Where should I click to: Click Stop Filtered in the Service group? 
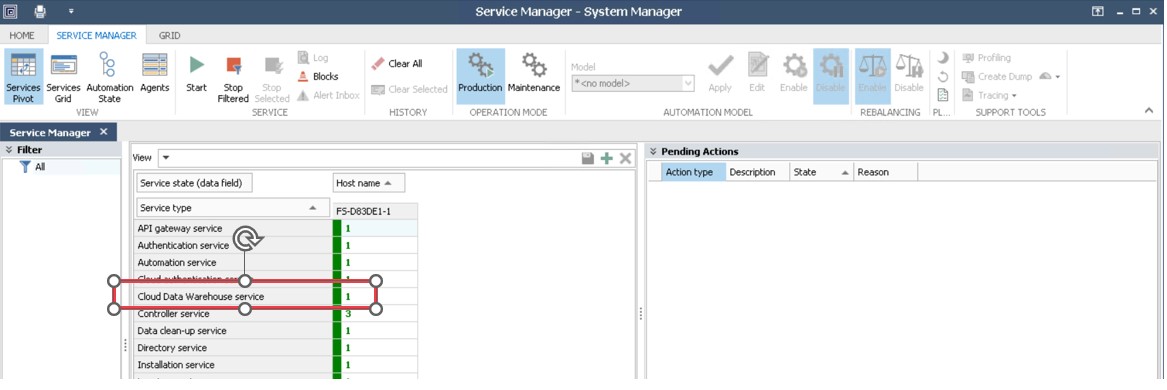tap(233, 77)
